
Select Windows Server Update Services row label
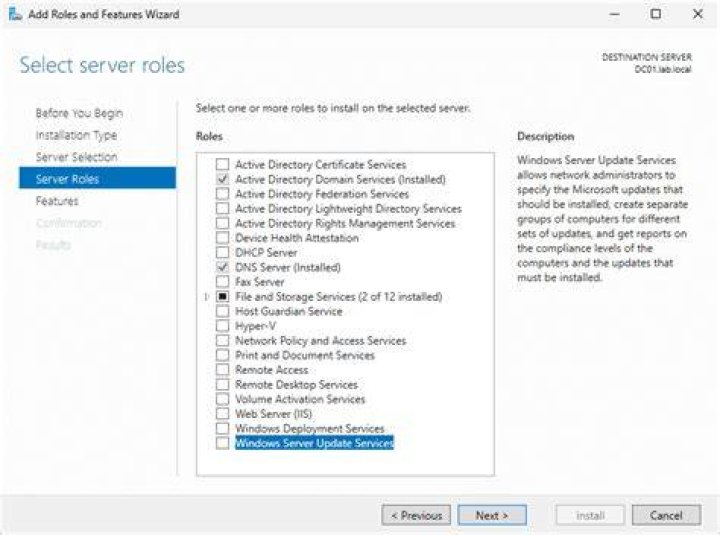click(315, 443)
